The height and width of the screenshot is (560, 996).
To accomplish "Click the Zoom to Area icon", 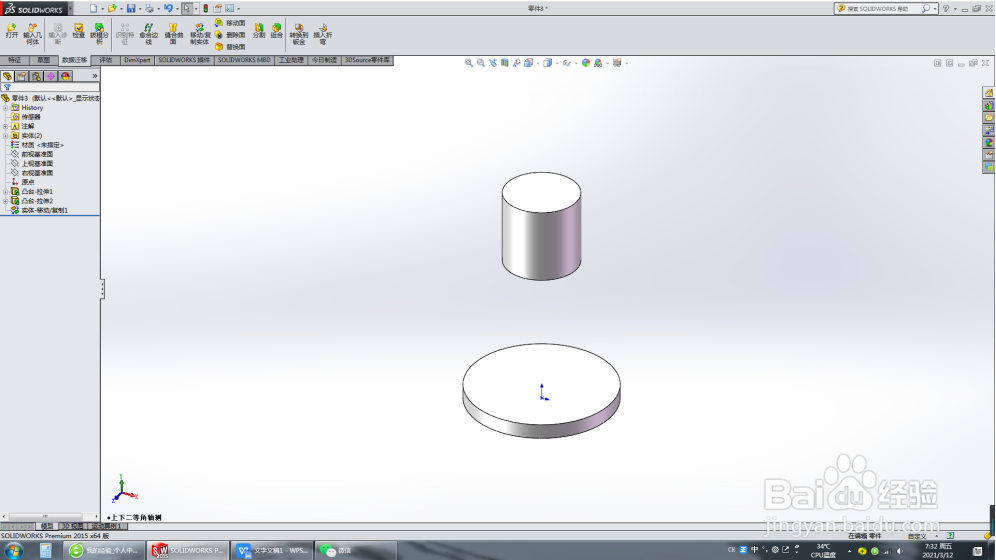I will [481, 63].
